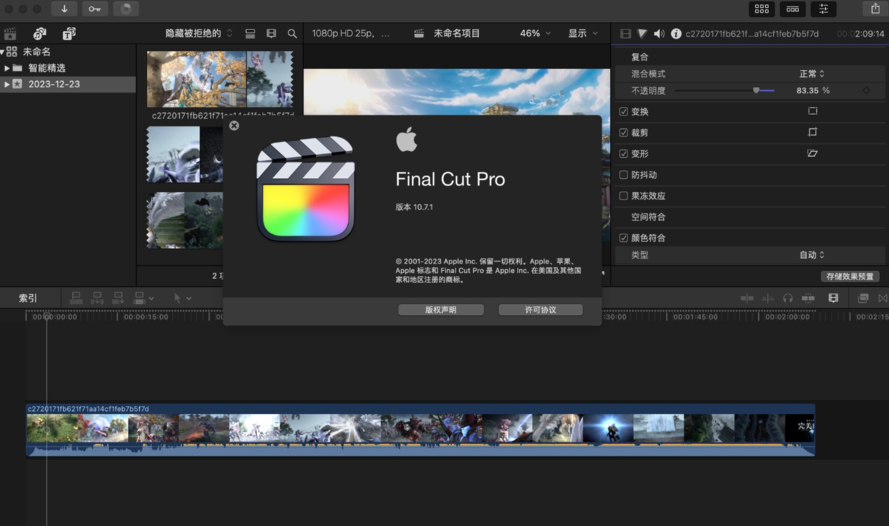
Task: Enable the 果冻效应 checkbox
Action: [x=624, y=196]
